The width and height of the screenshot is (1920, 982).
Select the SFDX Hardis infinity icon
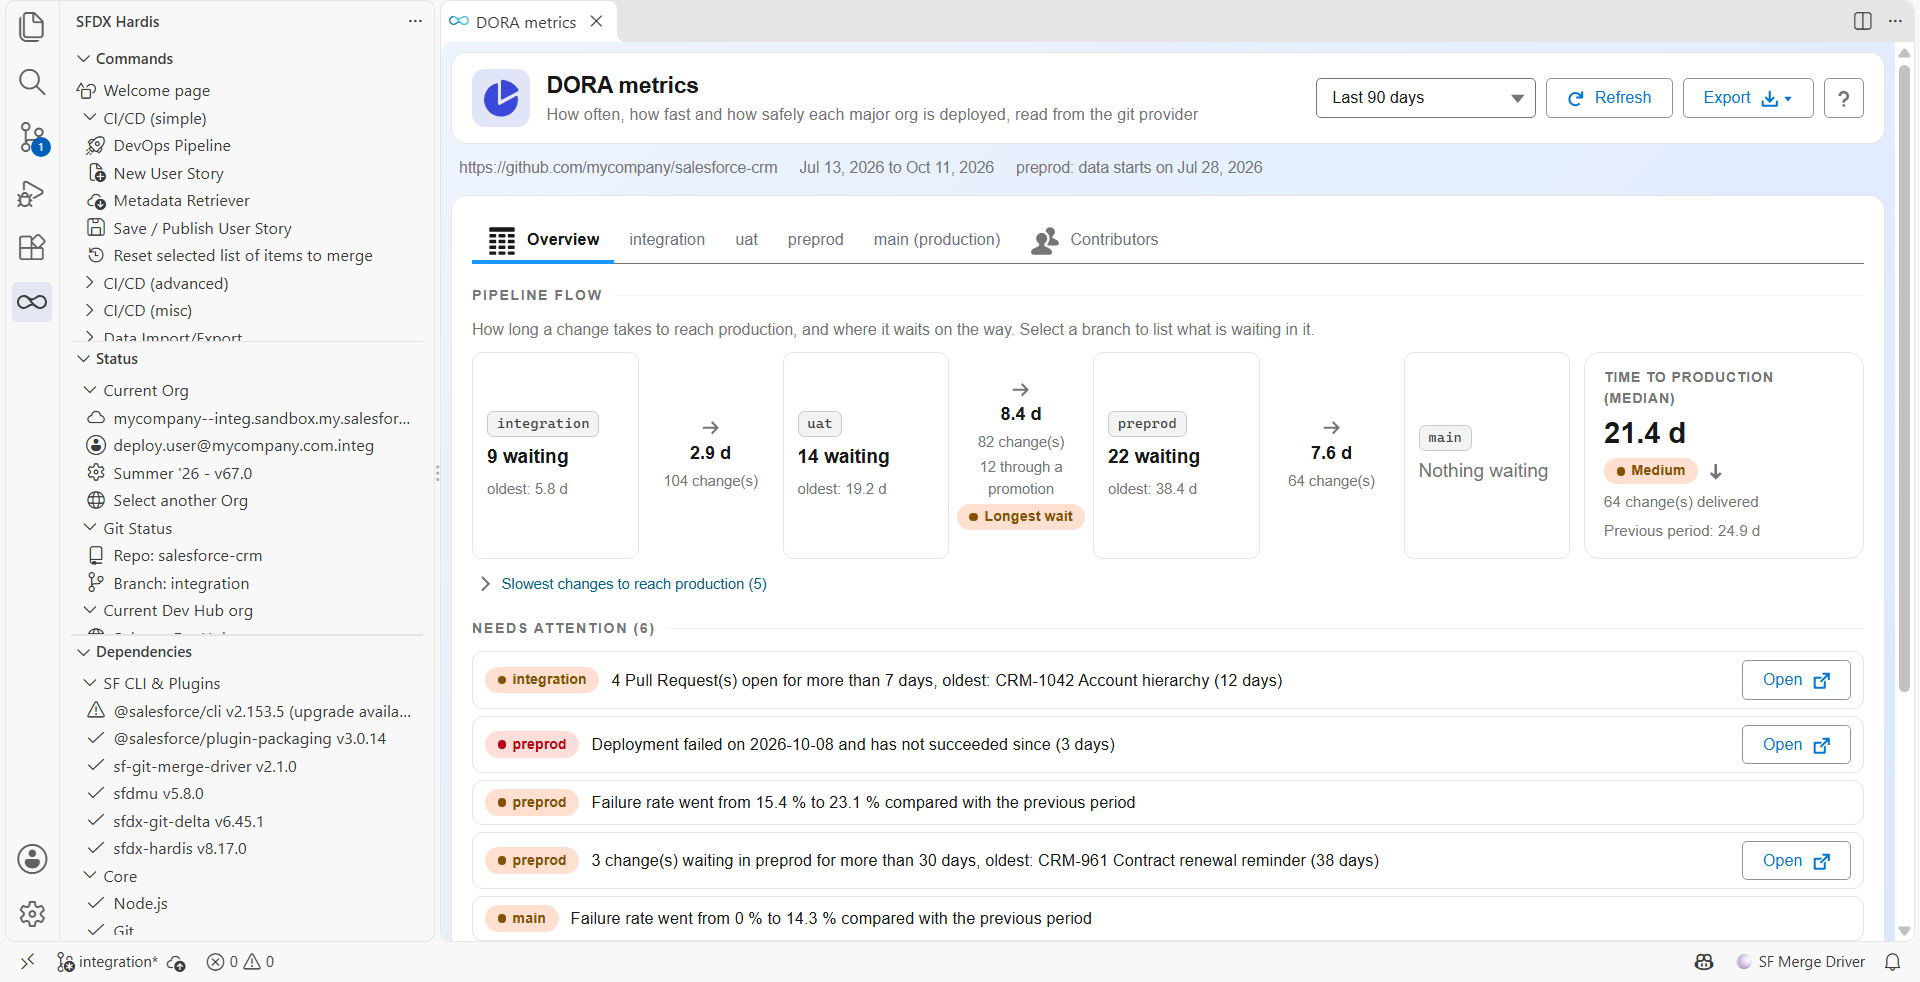tap(32, 302)
